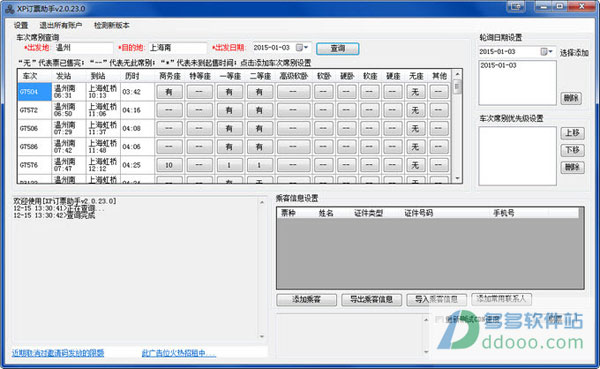Click the train table scrollbar thumb

coord(457,87)
